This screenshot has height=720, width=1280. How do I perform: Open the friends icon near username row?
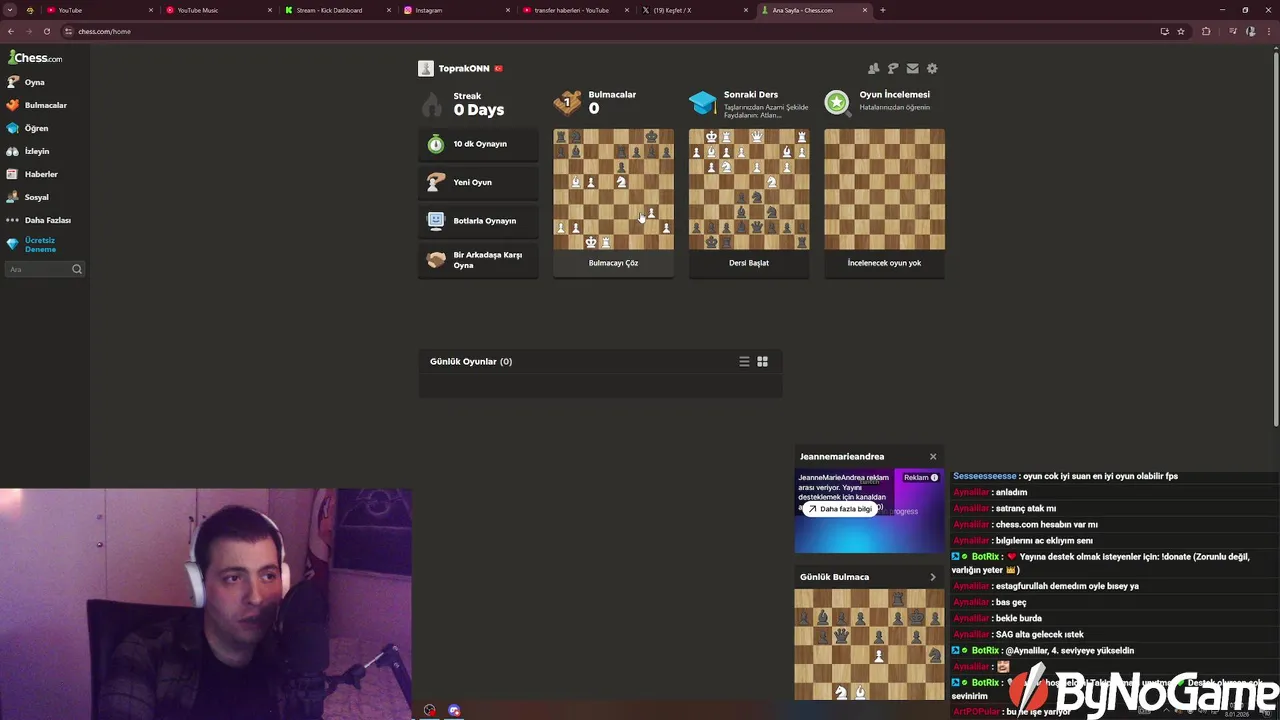873,68
